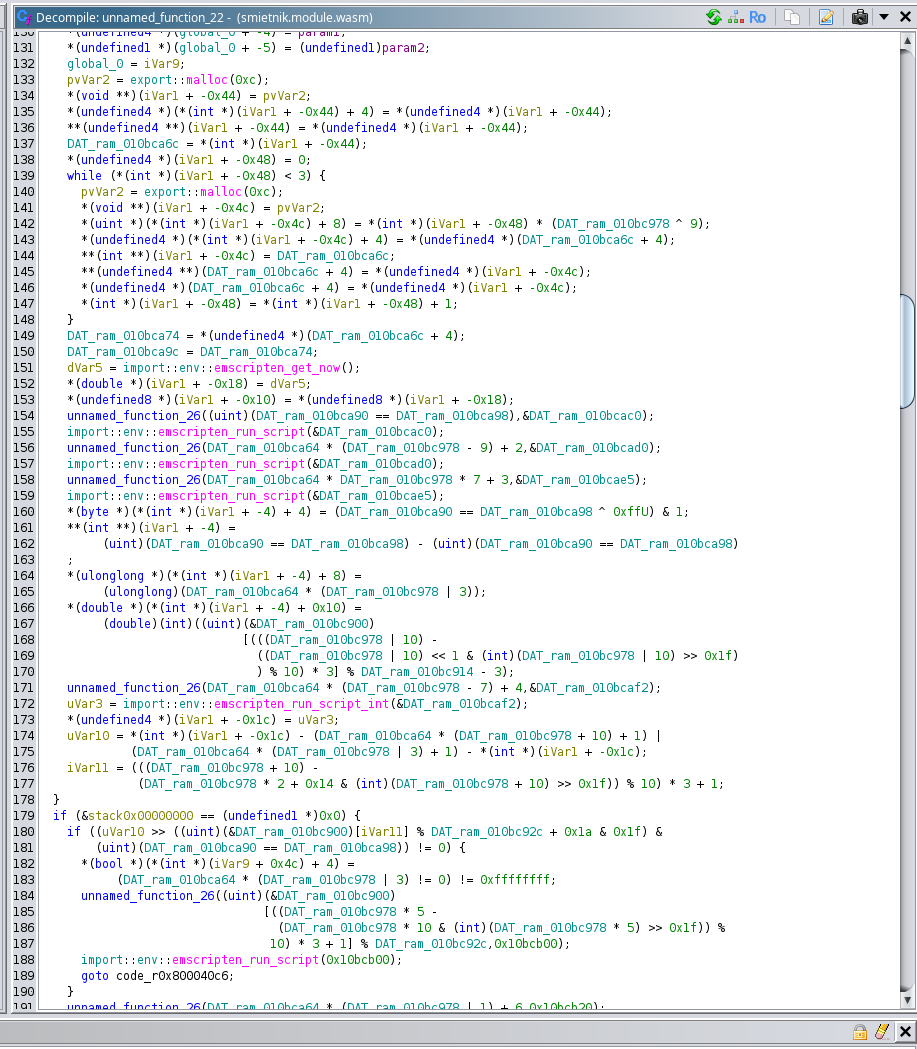
Task: Click 'DAT_ram_010bca74' on line 149
Action: (x=123, y=336)
